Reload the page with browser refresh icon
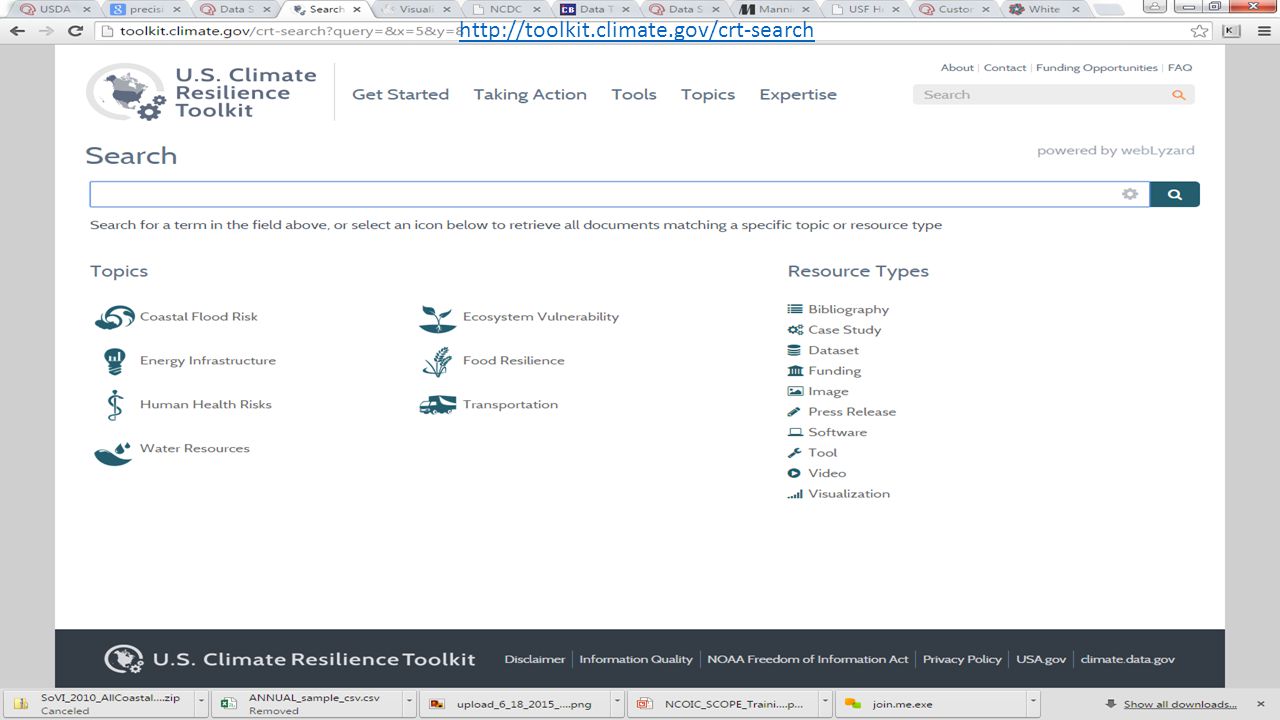 [x=75, y=31]
